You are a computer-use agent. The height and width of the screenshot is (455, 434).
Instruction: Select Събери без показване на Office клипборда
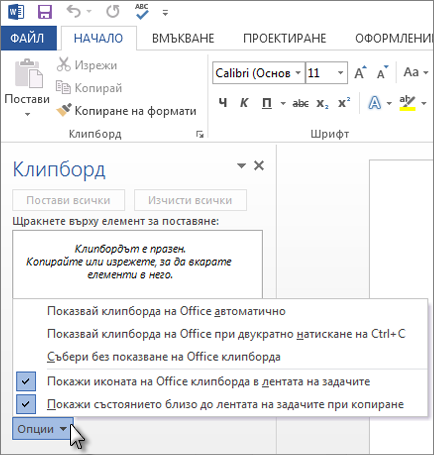[x=220, y=357]
